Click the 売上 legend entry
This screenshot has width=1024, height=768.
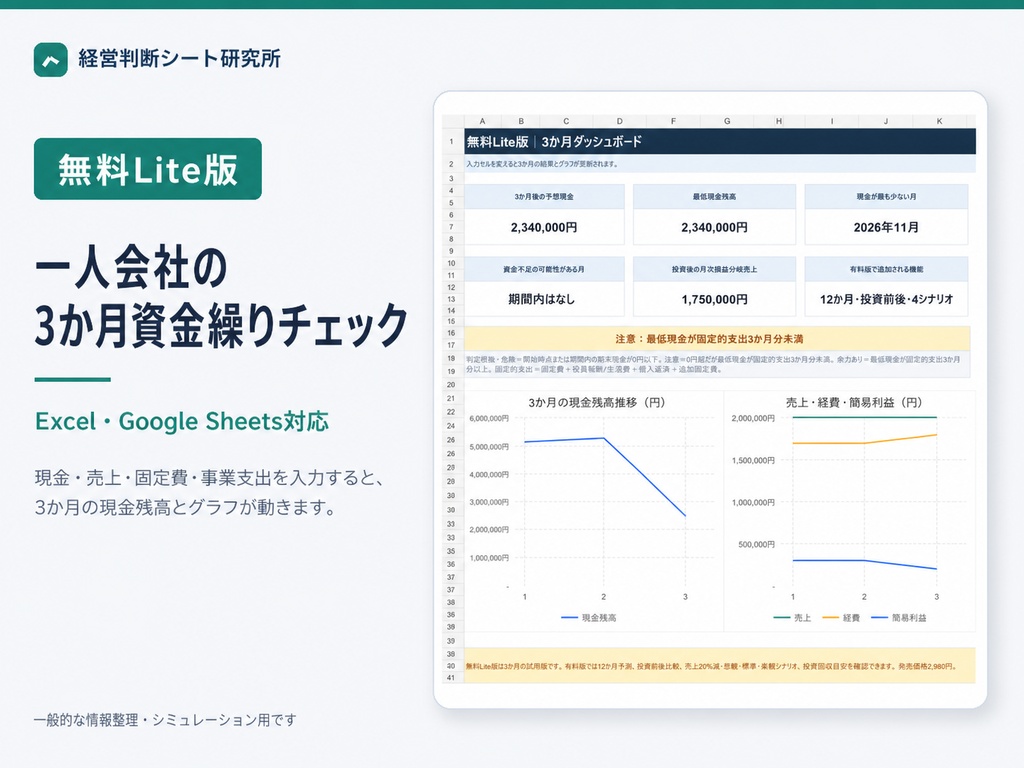(792, 618)
